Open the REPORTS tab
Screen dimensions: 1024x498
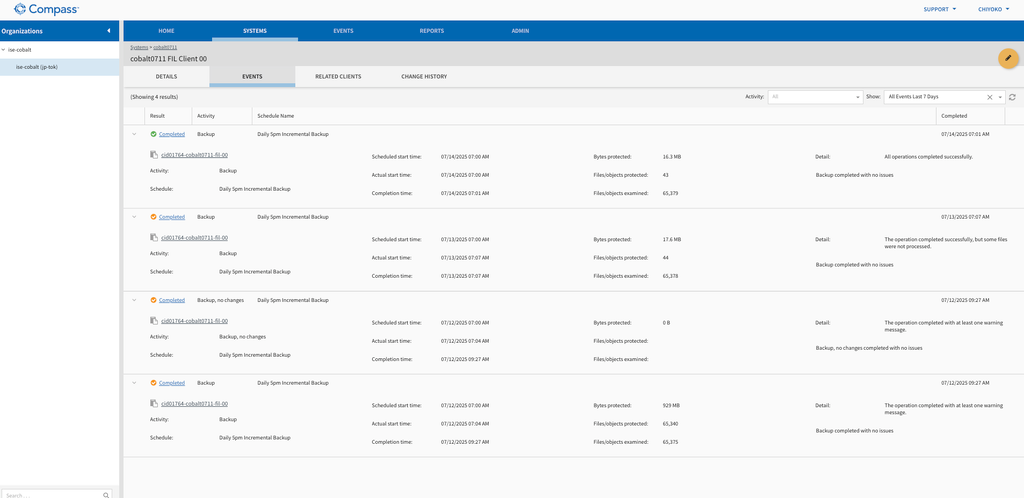coord(432,31)
